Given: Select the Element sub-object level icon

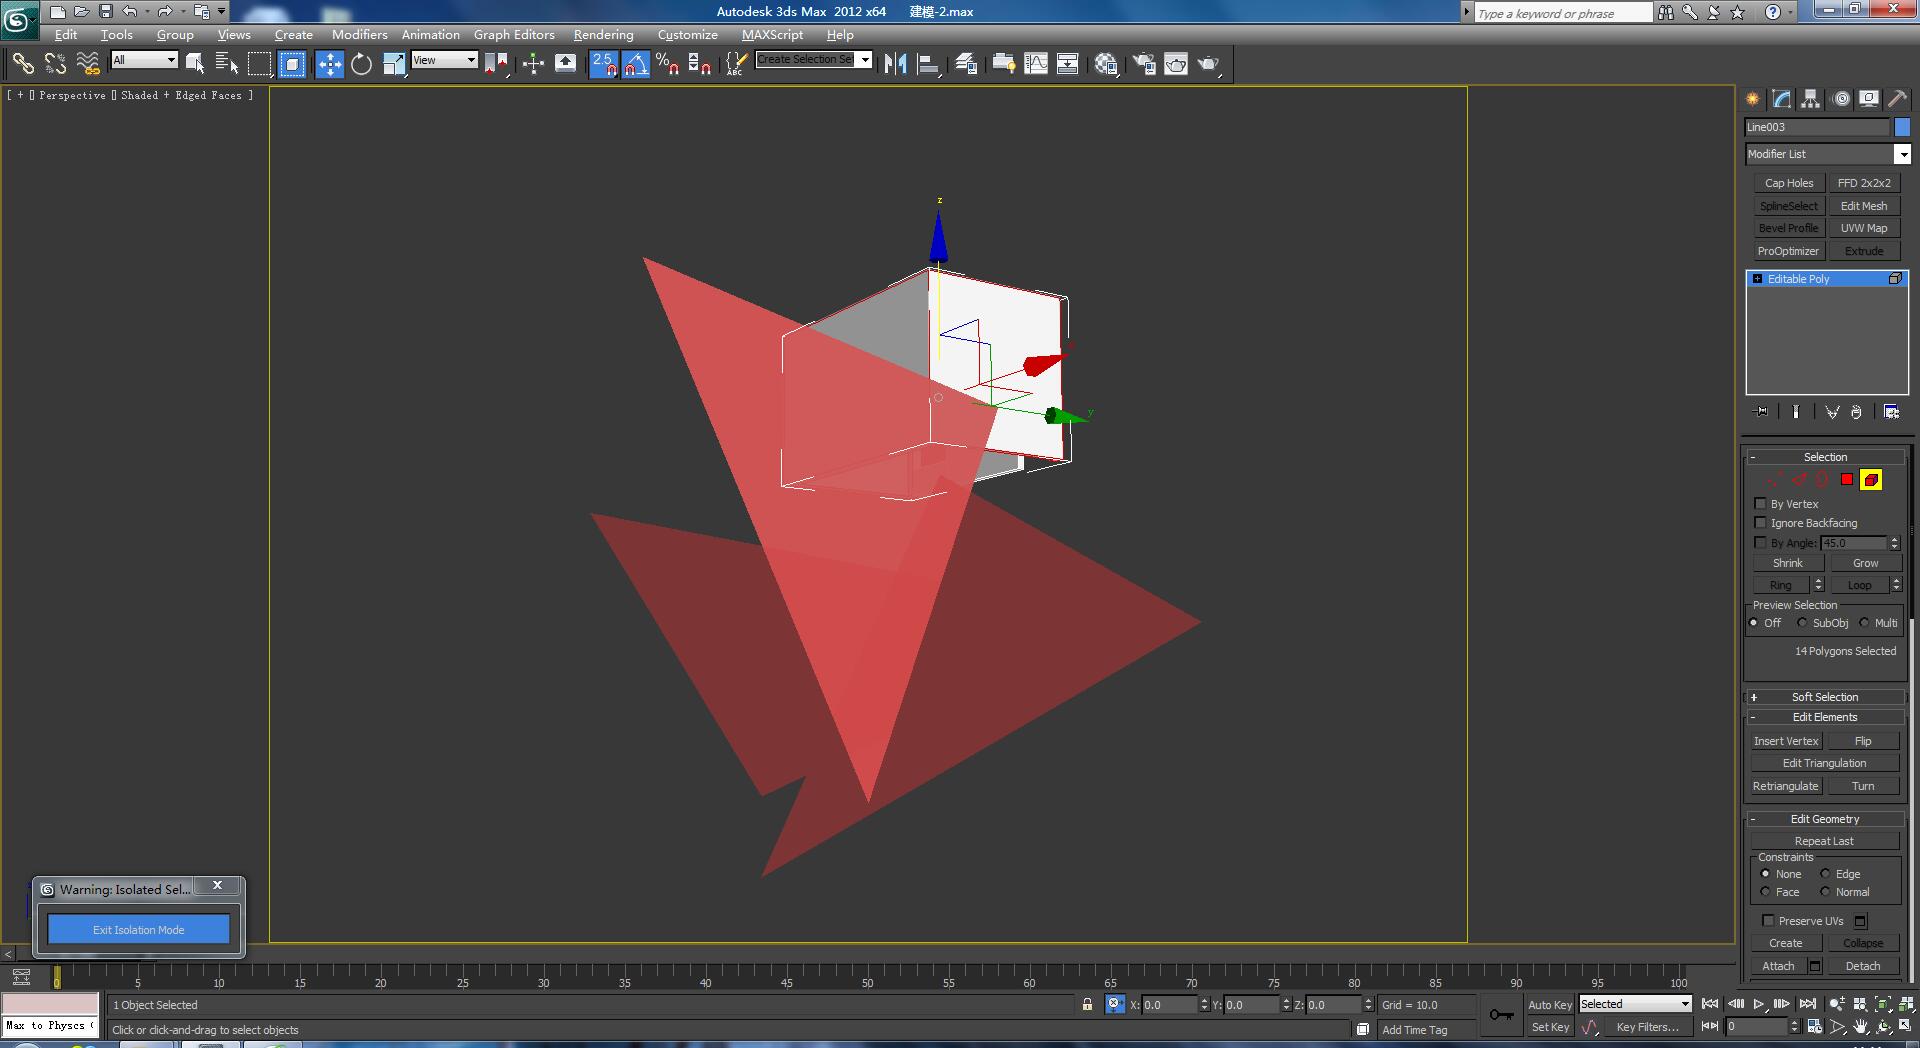Looking at the screenshot, I should 1871,480.
